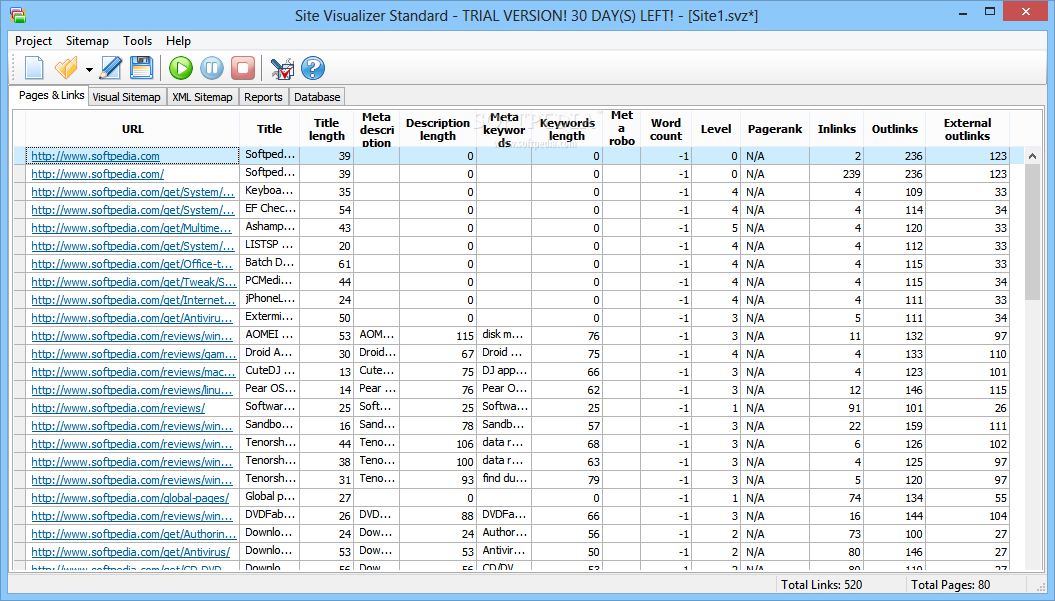This screenshot has height=601, width=1055.
Task: Open the softpedia.com/get/Multime... link
Action: click(x=131, y=228)
